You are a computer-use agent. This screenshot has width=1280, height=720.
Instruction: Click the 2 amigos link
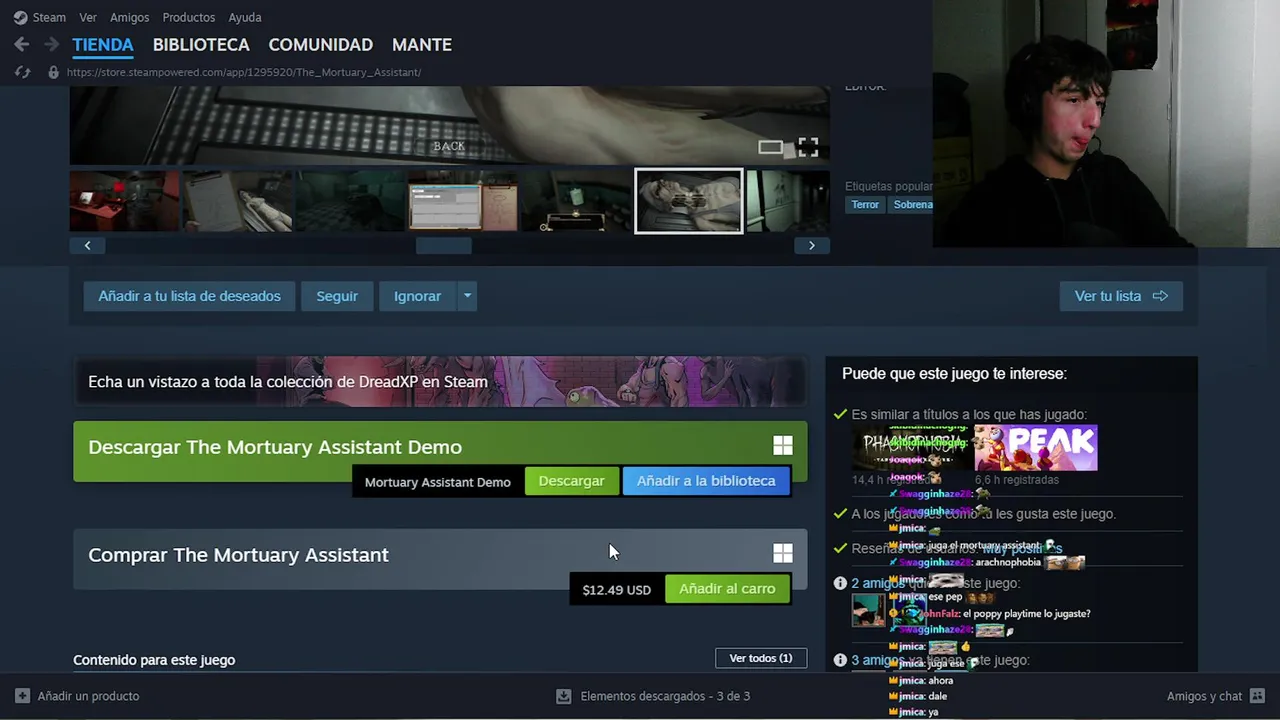point(878,583)
